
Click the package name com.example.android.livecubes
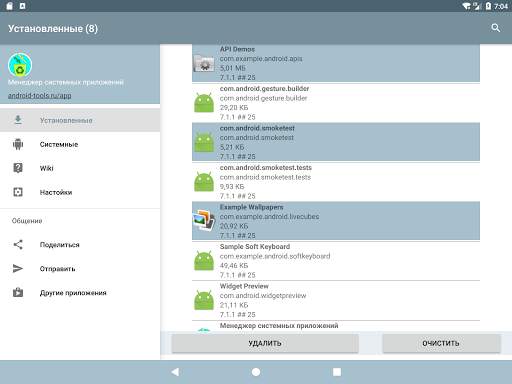pyautogui.click(x=269, y=217)
